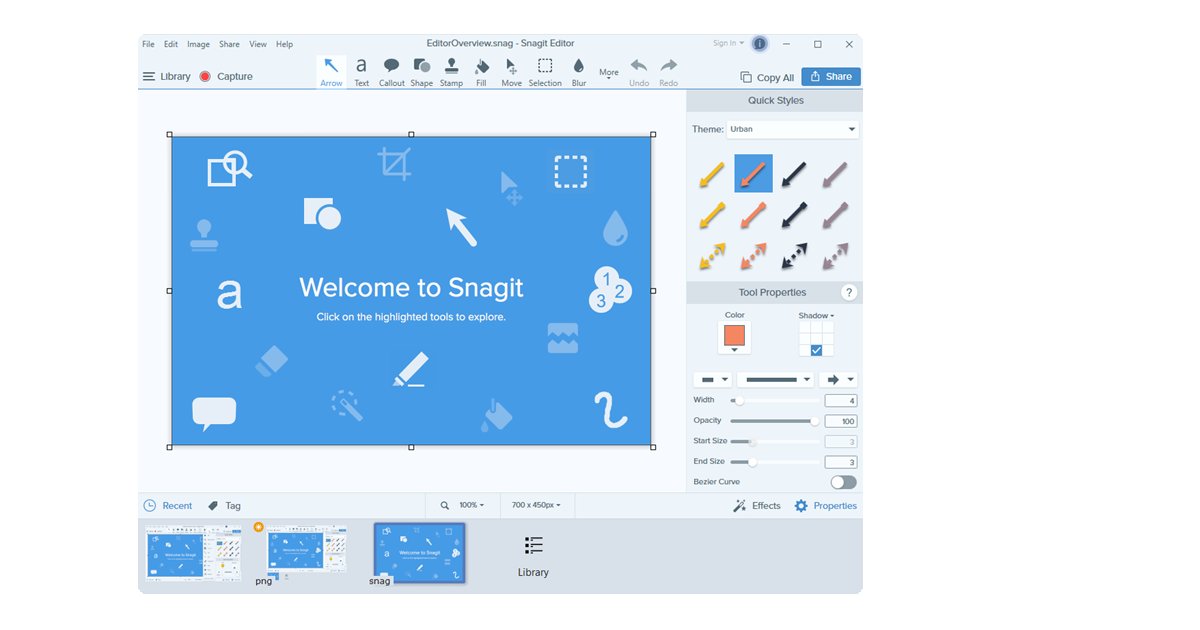Choose the highlighted orange arrow quick style
Viewport: 1200px width, 630px height.
click(753, 173)
